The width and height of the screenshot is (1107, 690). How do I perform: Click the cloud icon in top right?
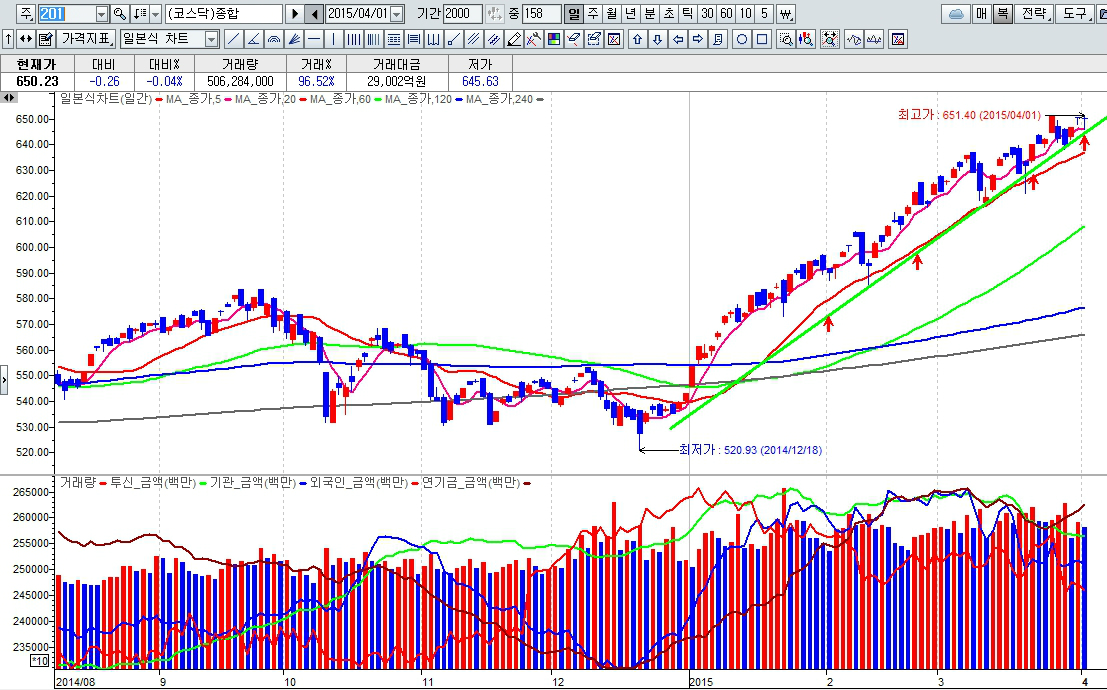(955, 14)
